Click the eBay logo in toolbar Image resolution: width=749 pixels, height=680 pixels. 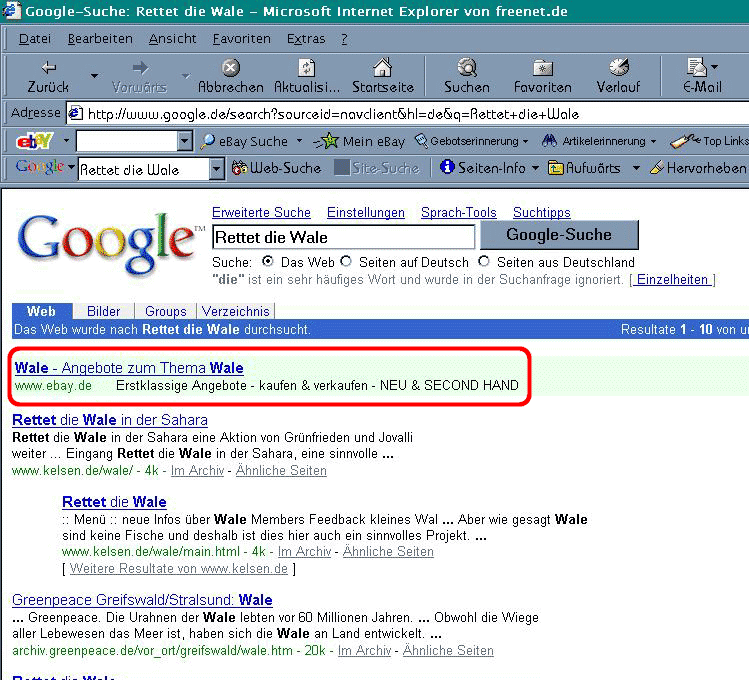pyautogui.click(x=34, y=141)
